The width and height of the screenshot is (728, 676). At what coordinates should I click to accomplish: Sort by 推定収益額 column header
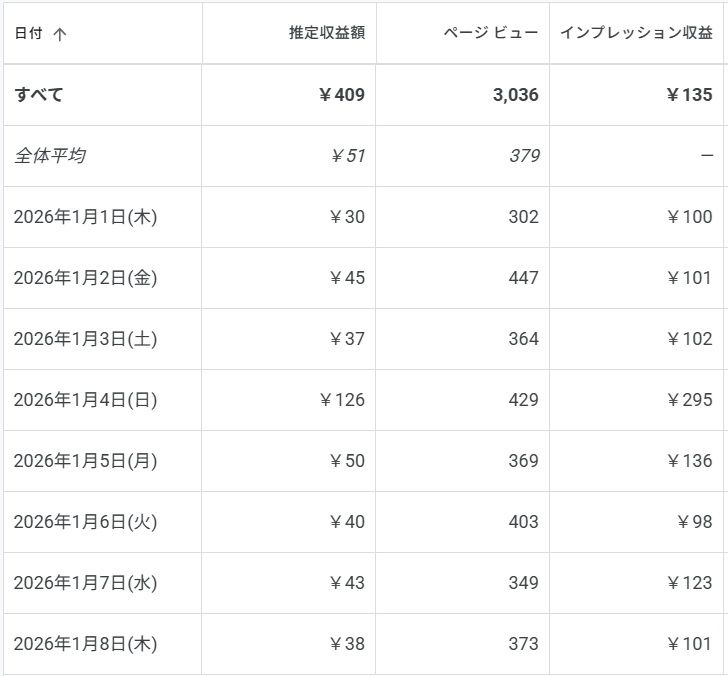click(x=327, y=32)
